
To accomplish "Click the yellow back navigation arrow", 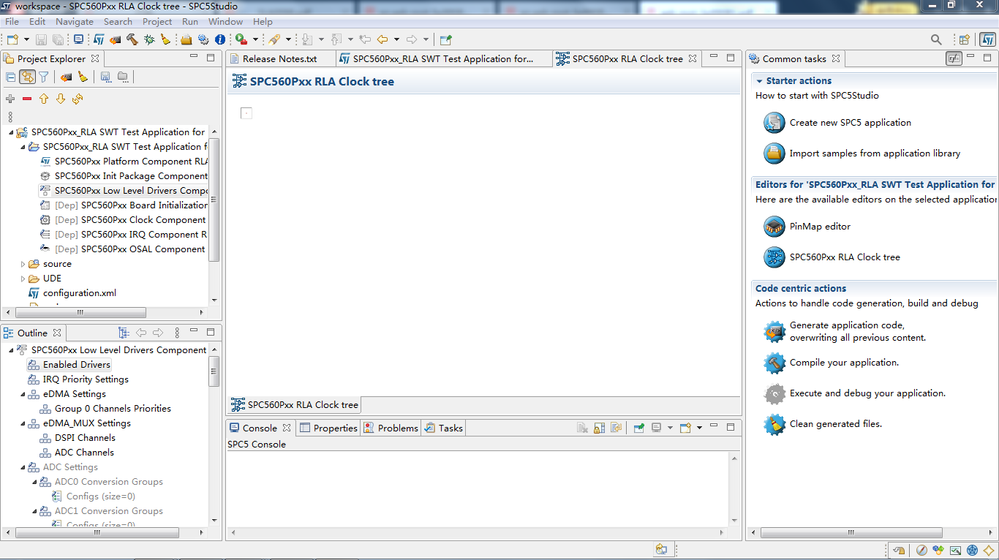I will point(383,39).
